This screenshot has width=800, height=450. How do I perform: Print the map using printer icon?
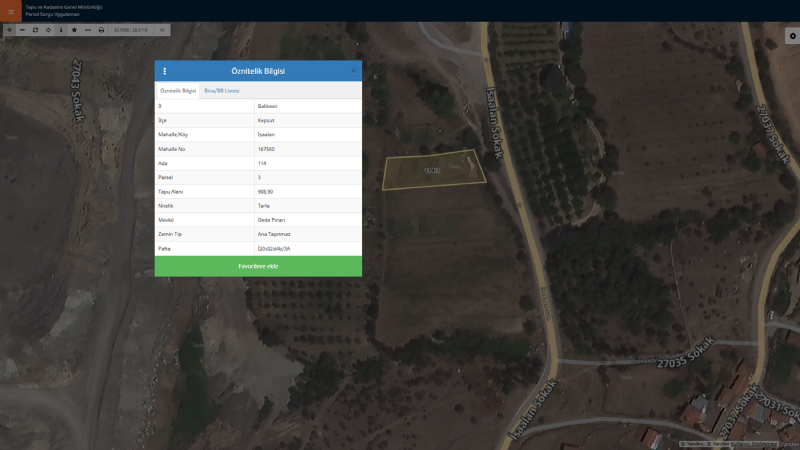[x=101, y=30]
